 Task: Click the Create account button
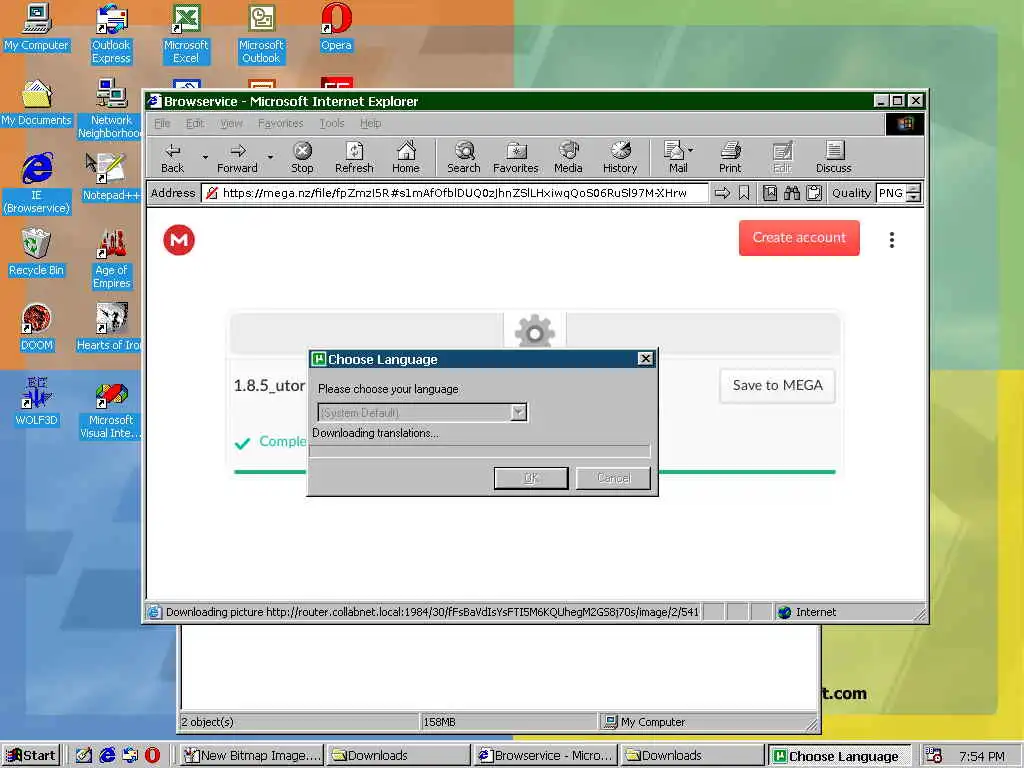coord(799,238)
